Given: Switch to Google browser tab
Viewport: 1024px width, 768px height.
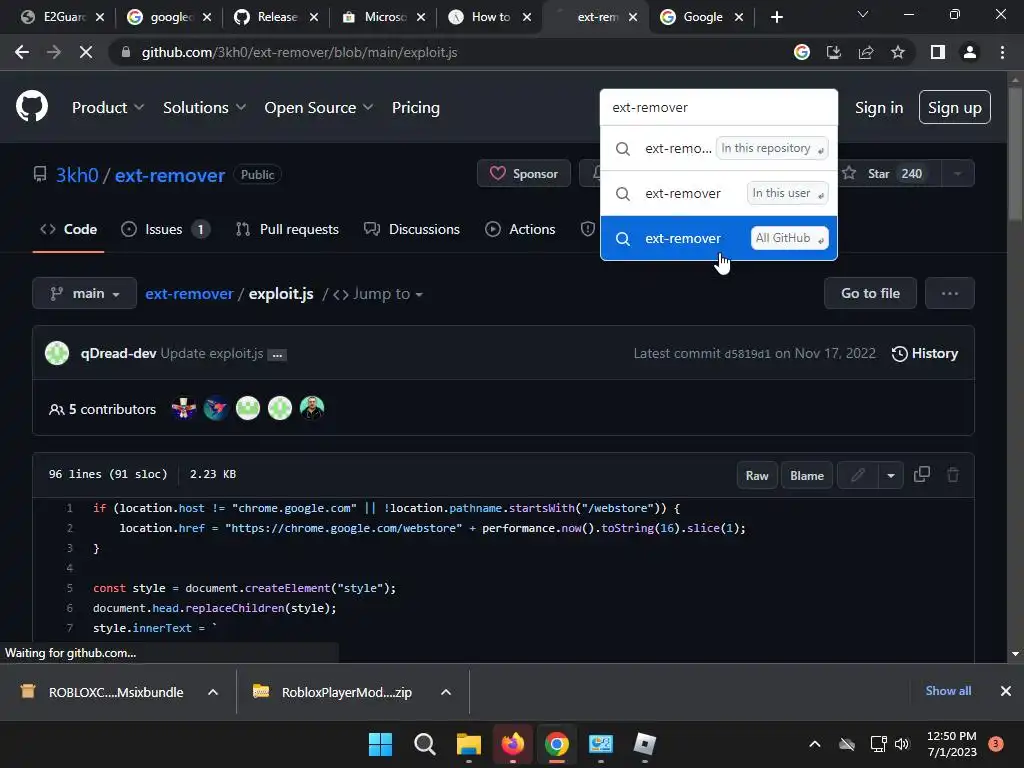Looking at the screenshot, I should coord(701,17).
